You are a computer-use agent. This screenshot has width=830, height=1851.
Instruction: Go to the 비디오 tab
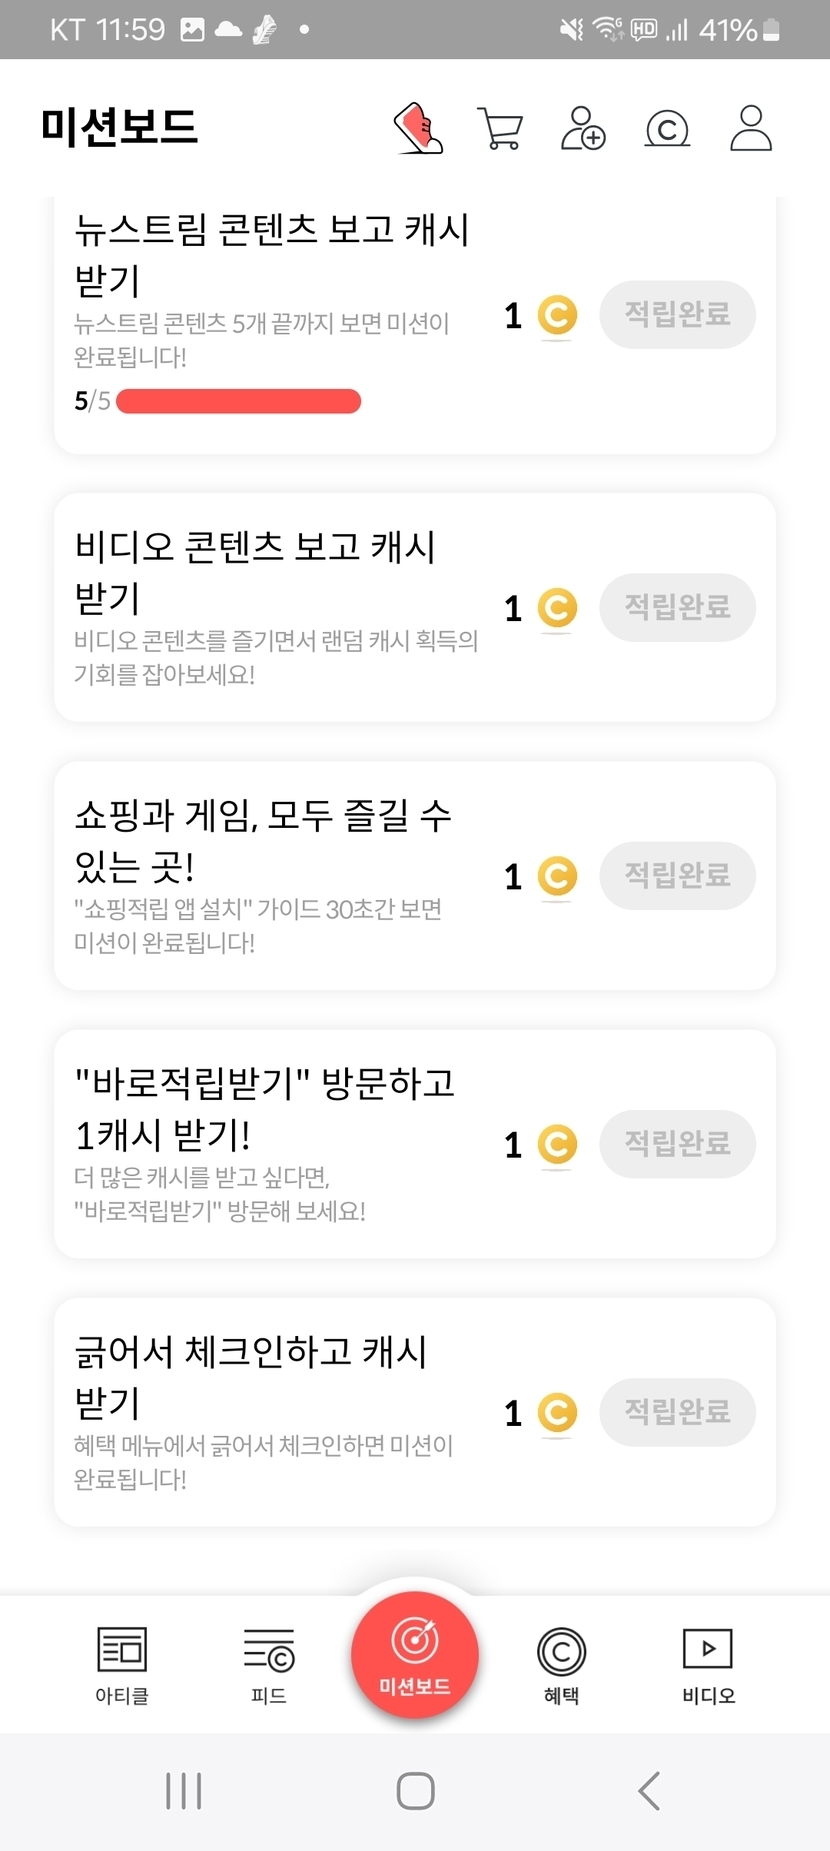tap(708, 1664)
